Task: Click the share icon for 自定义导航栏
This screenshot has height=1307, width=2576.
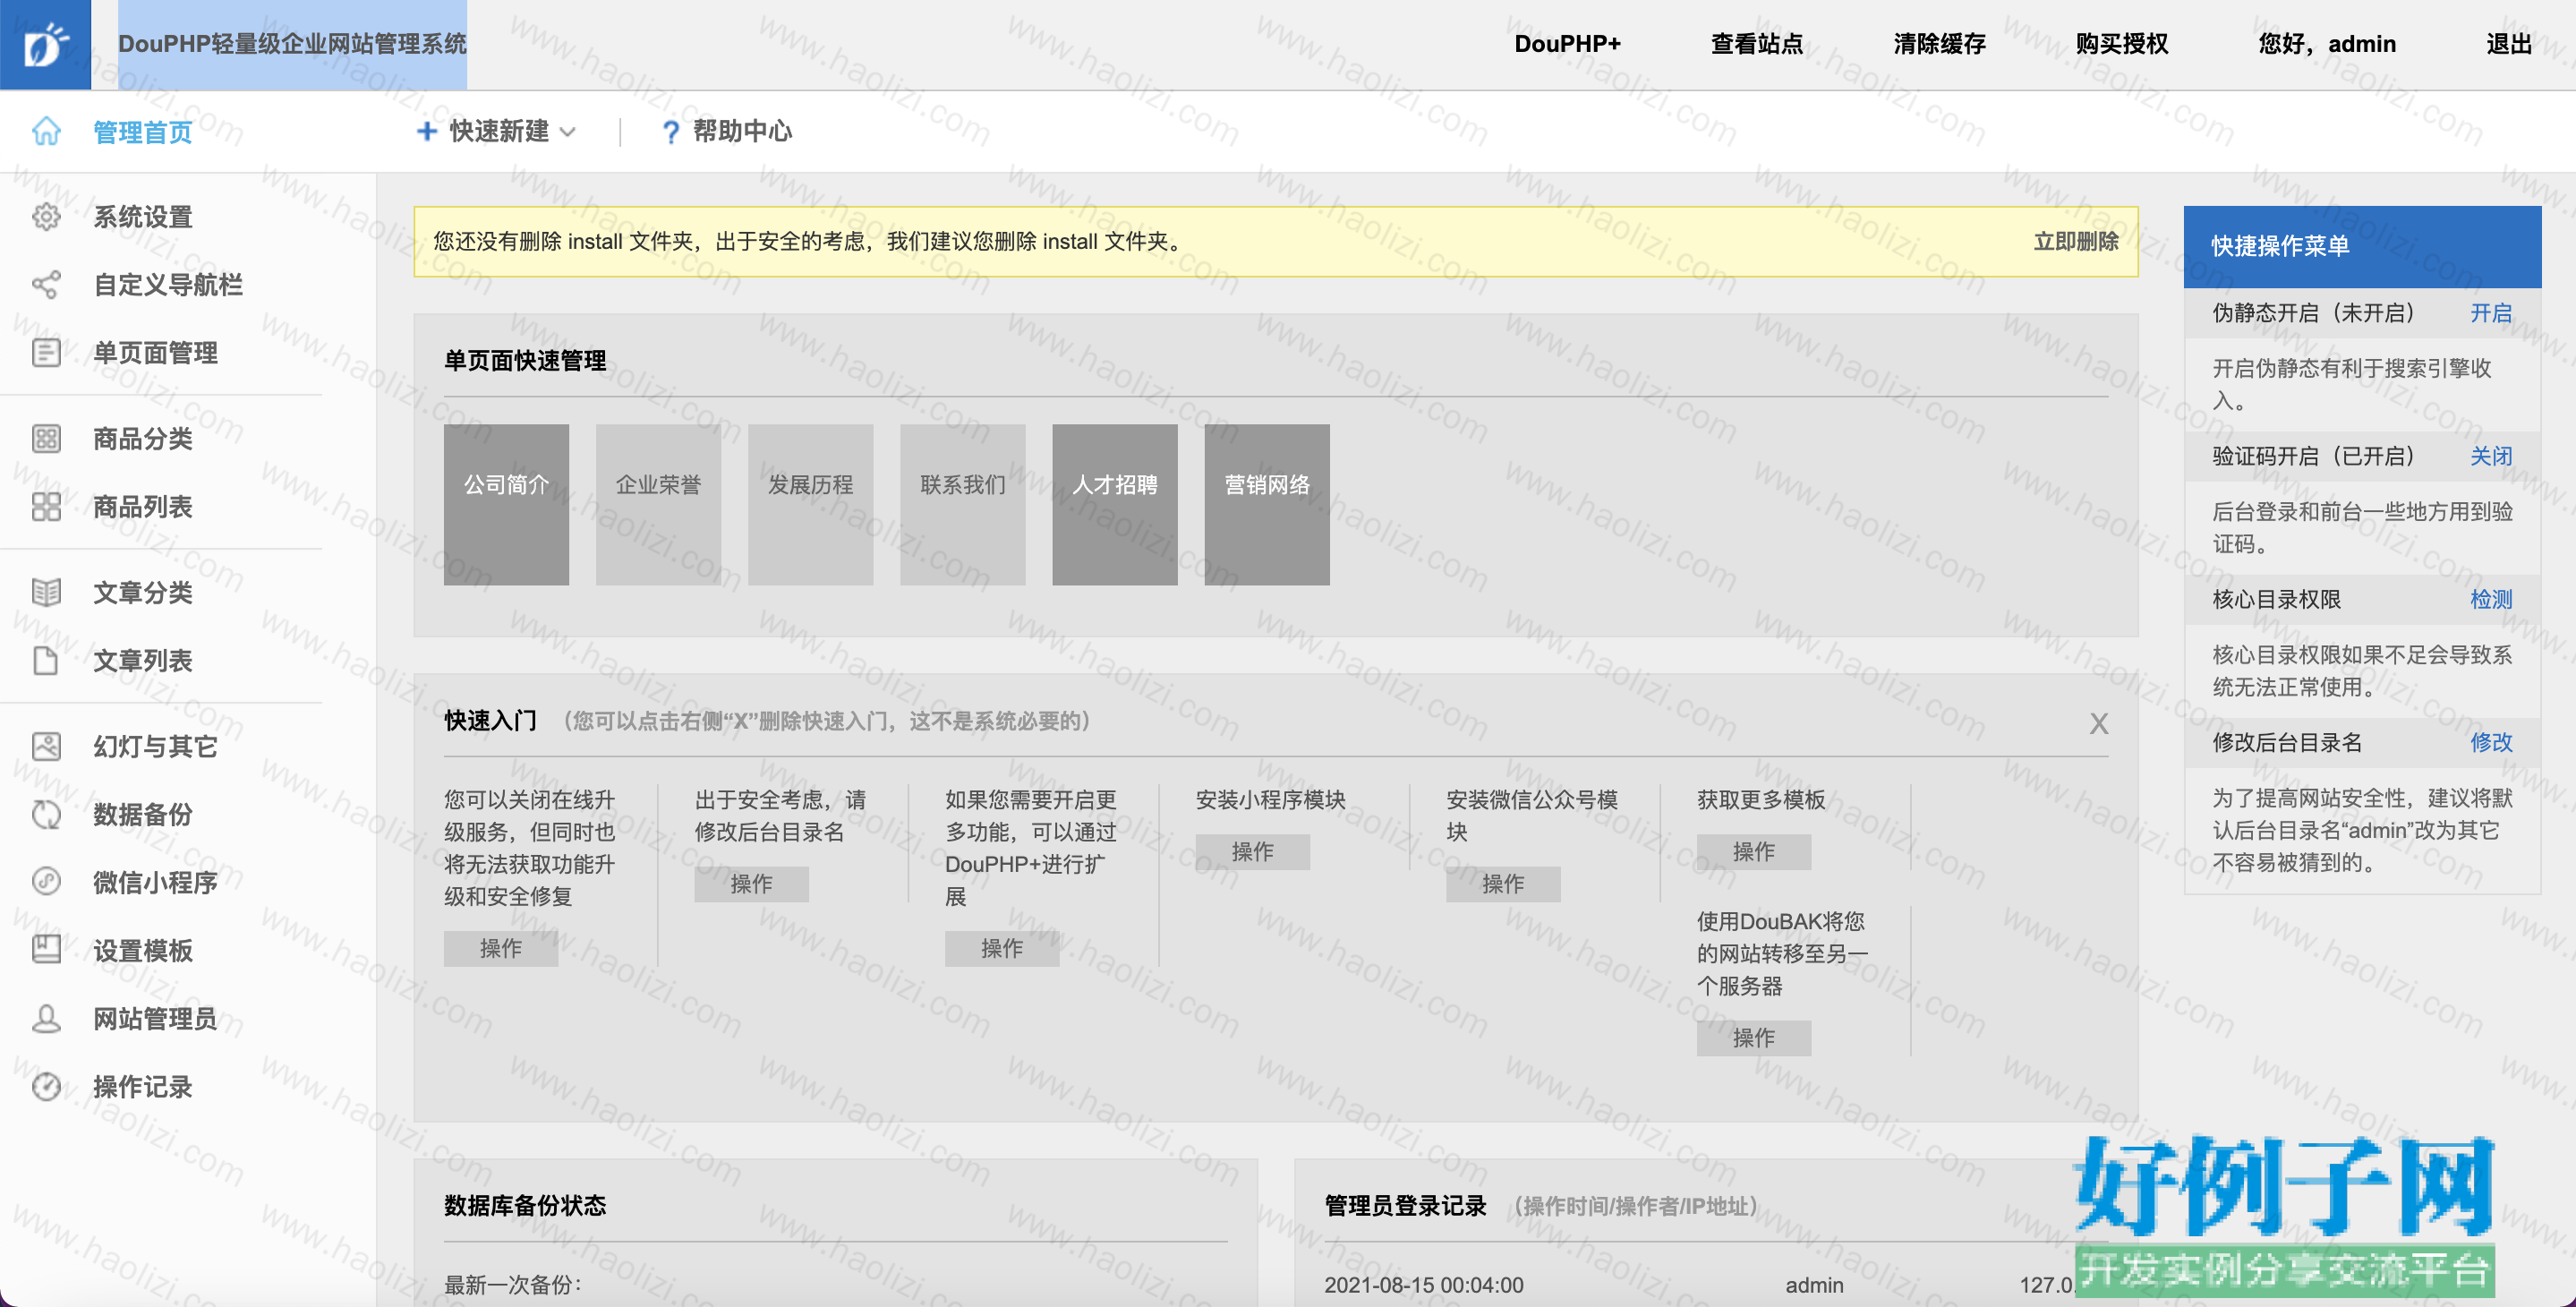Action: click(x=46, y=285)
